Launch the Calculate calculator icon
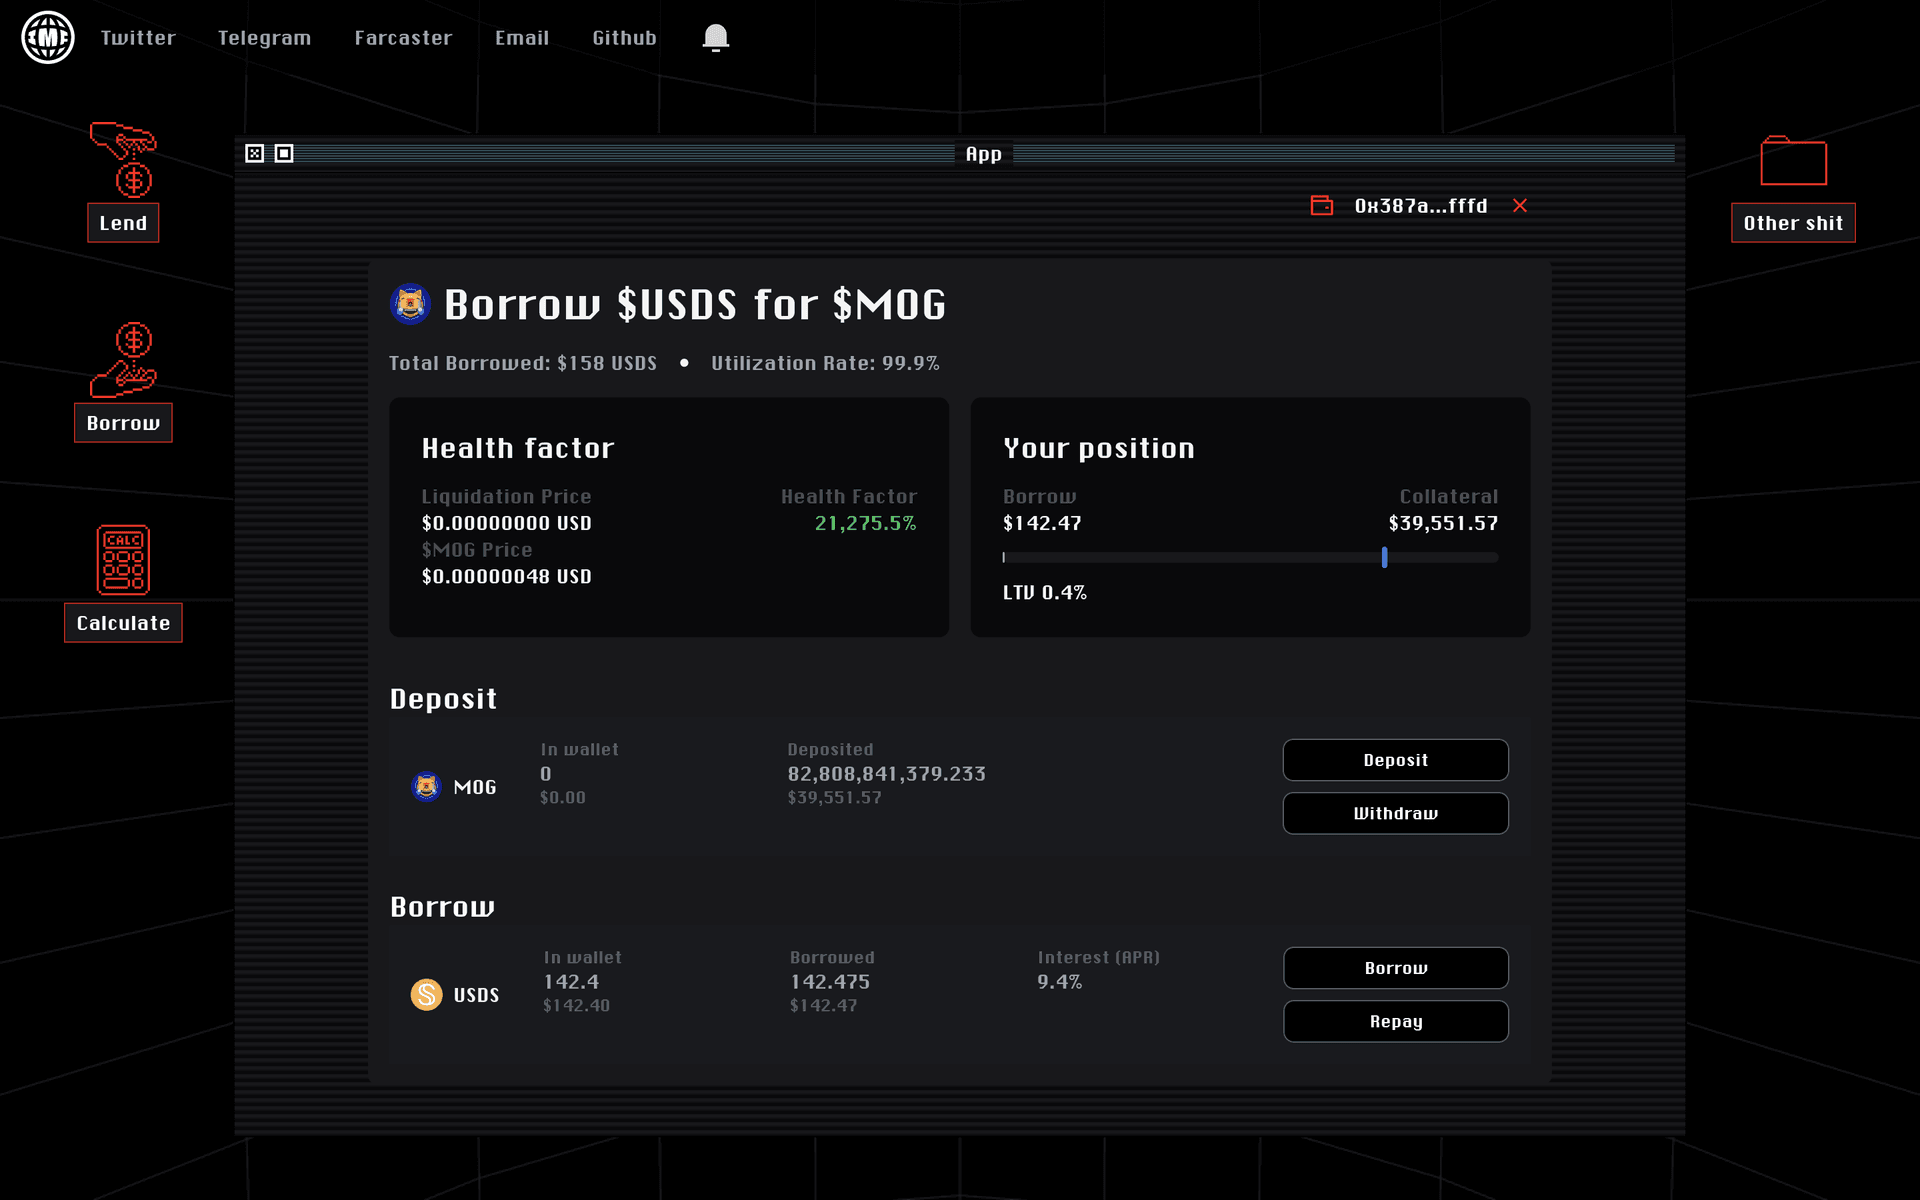 click(123, 560)
